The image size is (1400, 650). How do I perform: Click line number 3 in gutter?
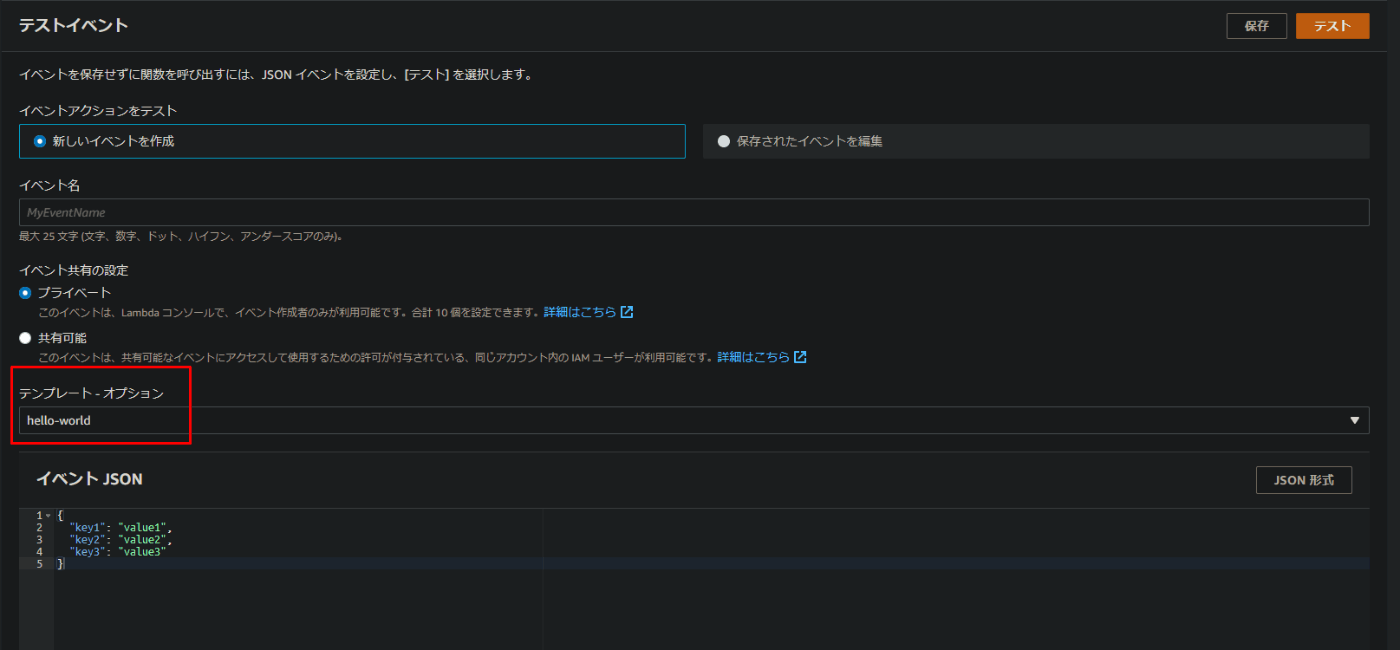pos(39,539)
